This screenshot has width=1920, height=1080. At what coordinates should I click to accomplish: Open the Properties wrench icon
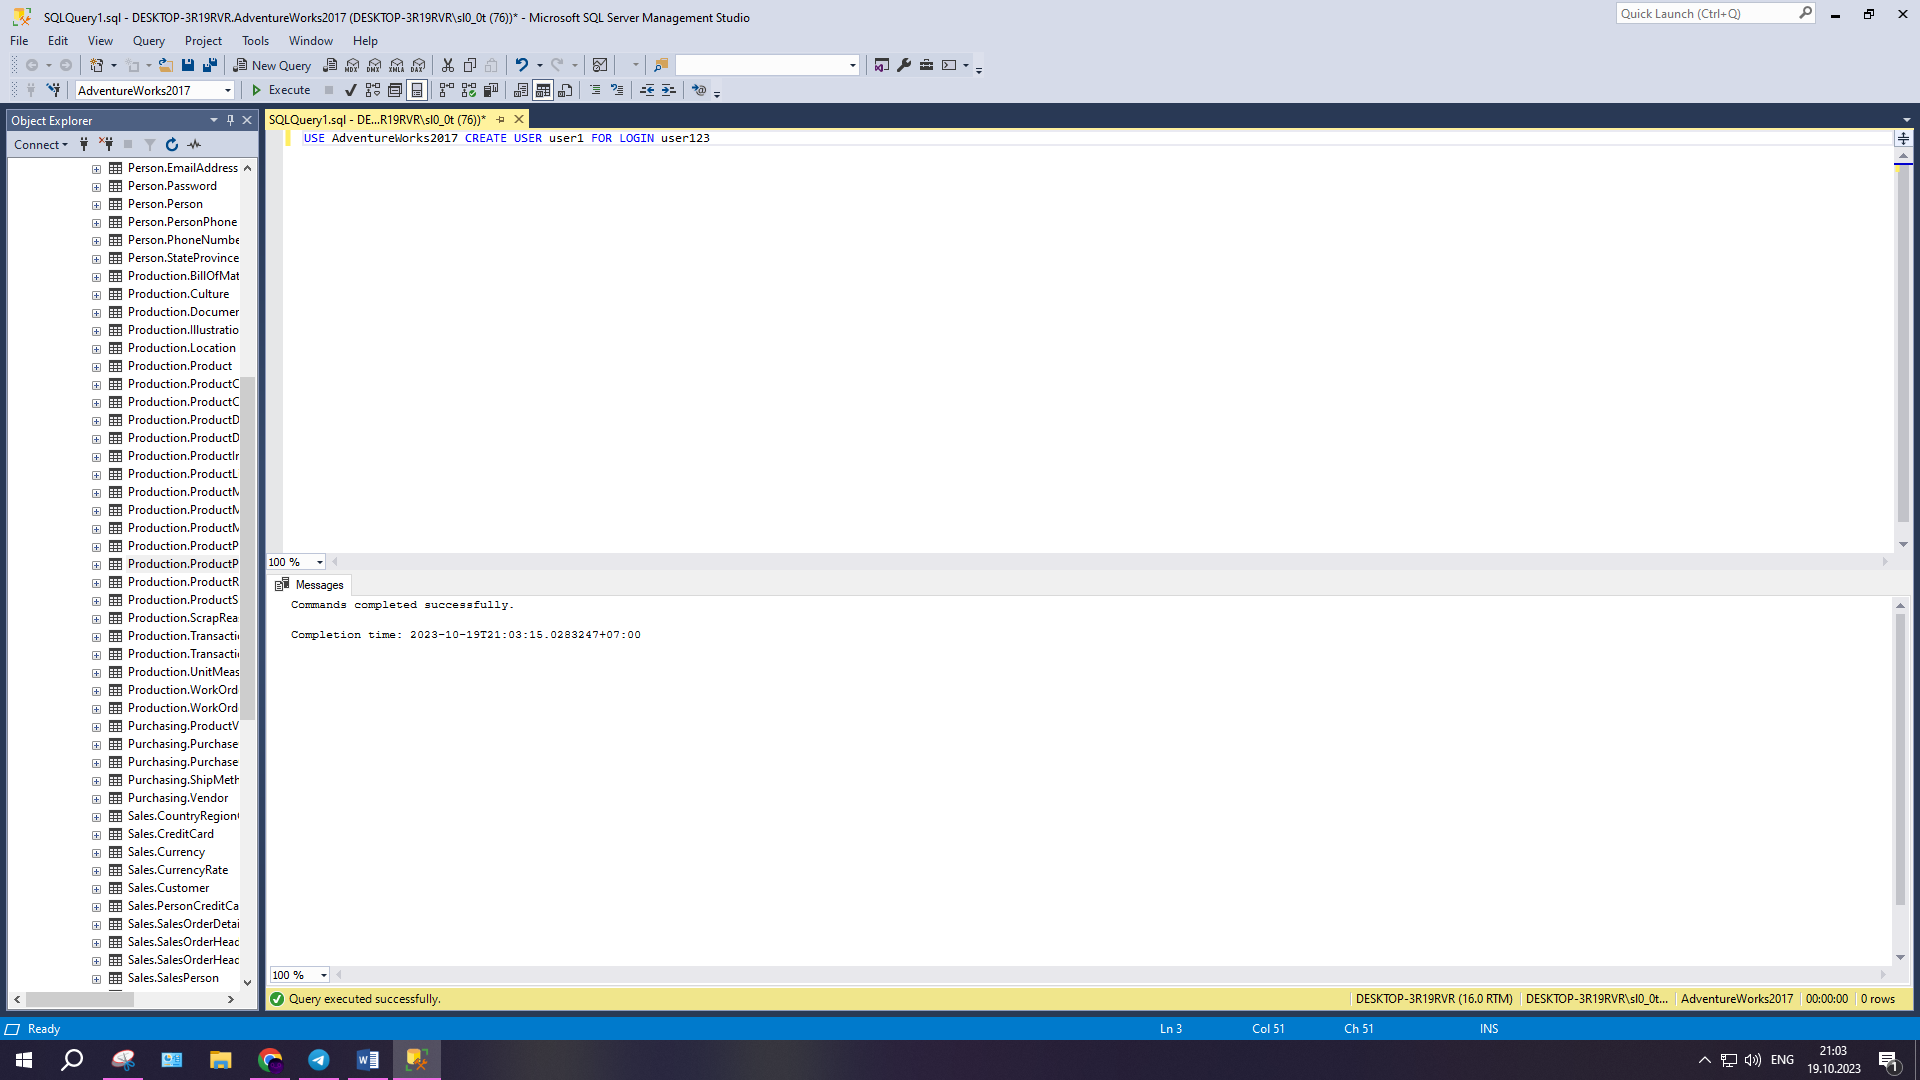coord(904,65)
